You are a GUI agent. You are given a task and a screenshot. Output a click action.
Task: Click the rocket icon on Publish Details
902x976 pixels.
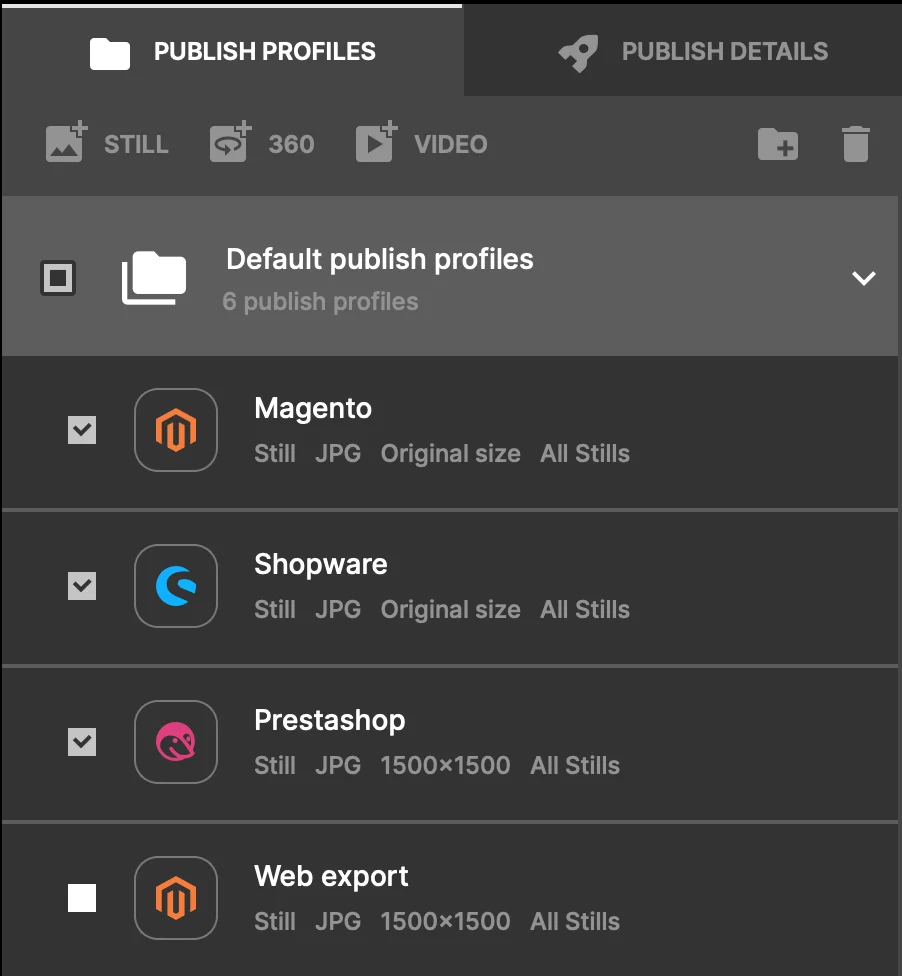point(578,53)
